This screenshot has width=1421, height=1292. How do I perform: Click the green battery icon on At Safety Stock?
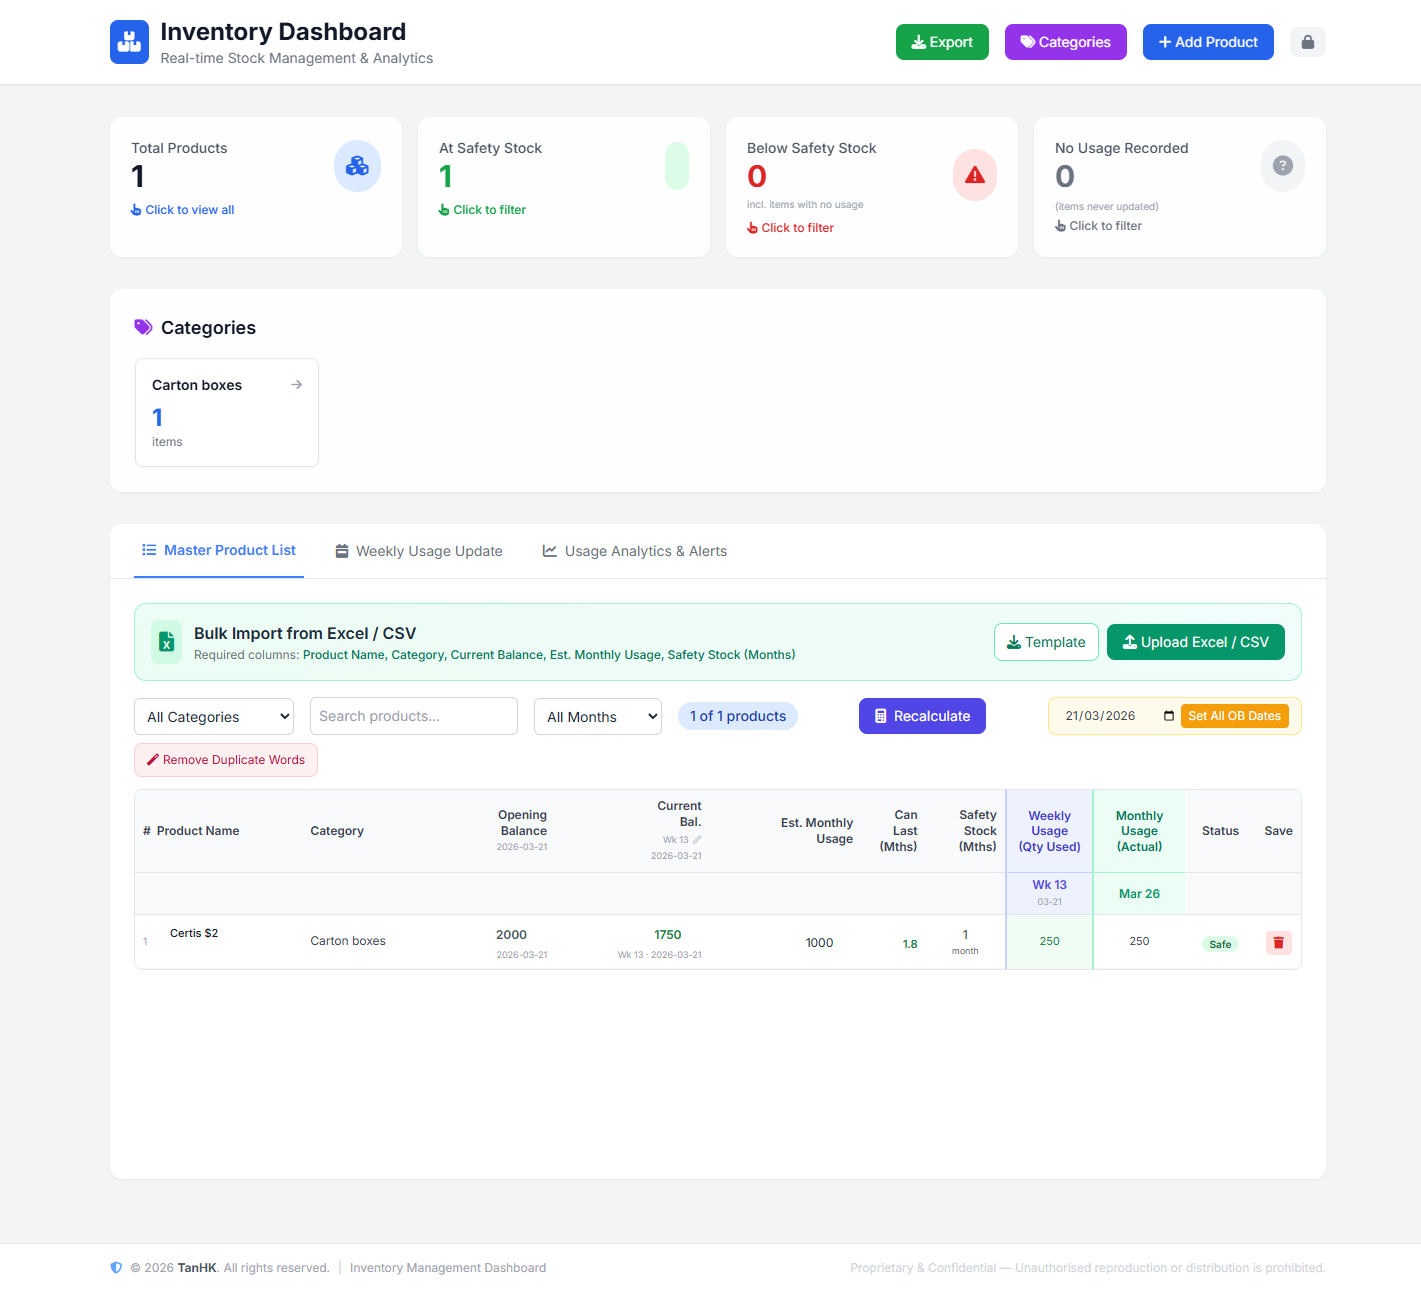[677, 165]
